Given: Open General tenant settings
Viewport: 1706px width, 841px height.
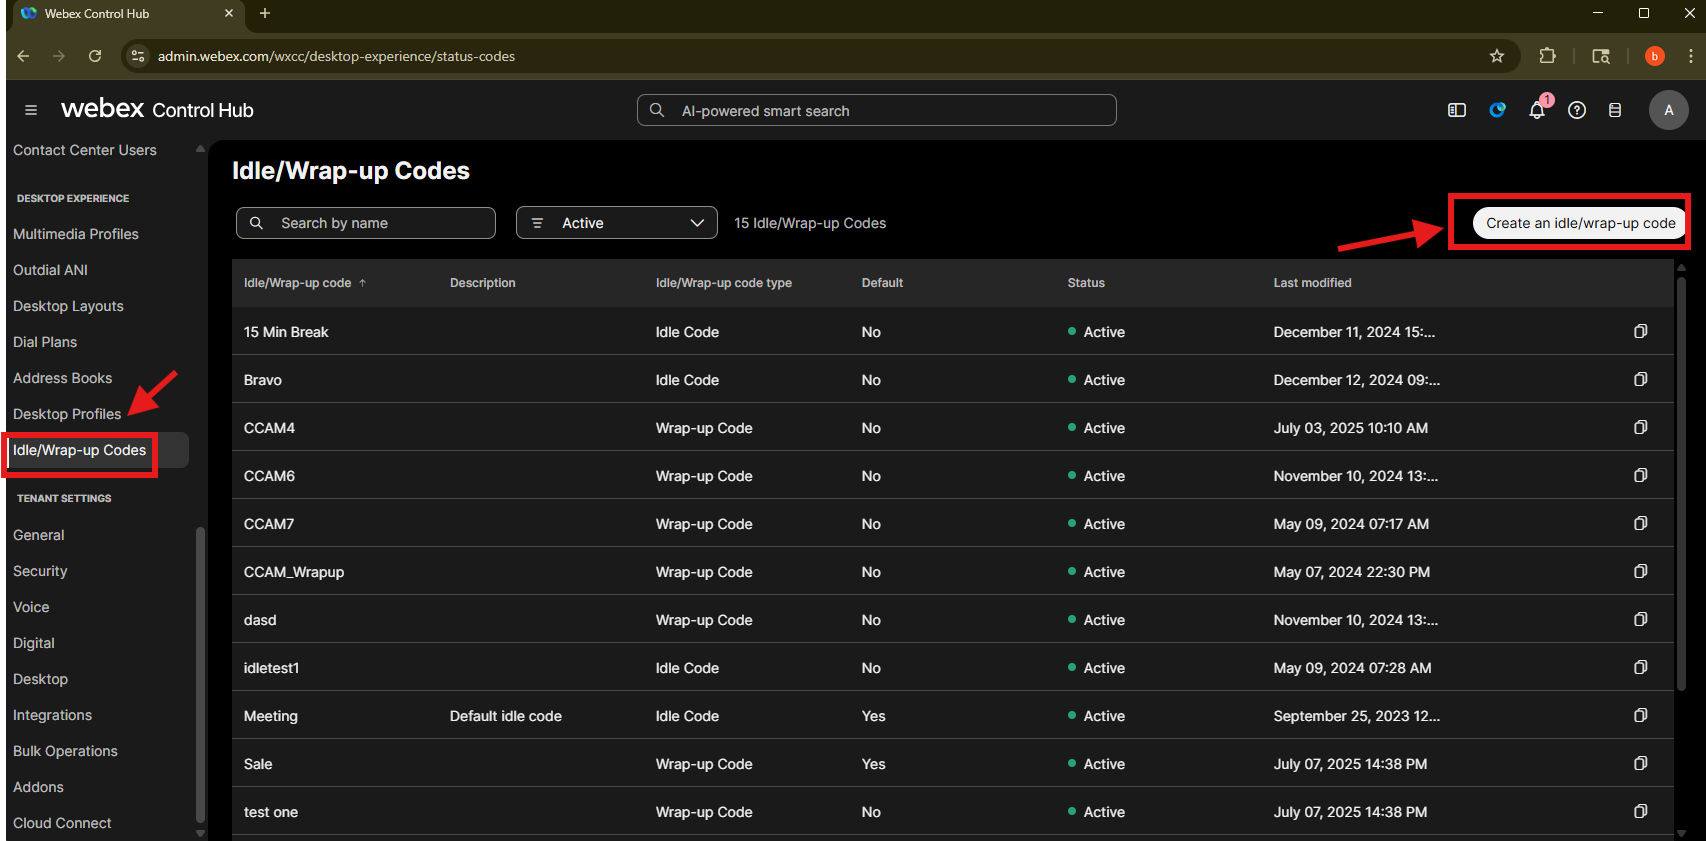Looking at the screenshot, I should (39, 535).
